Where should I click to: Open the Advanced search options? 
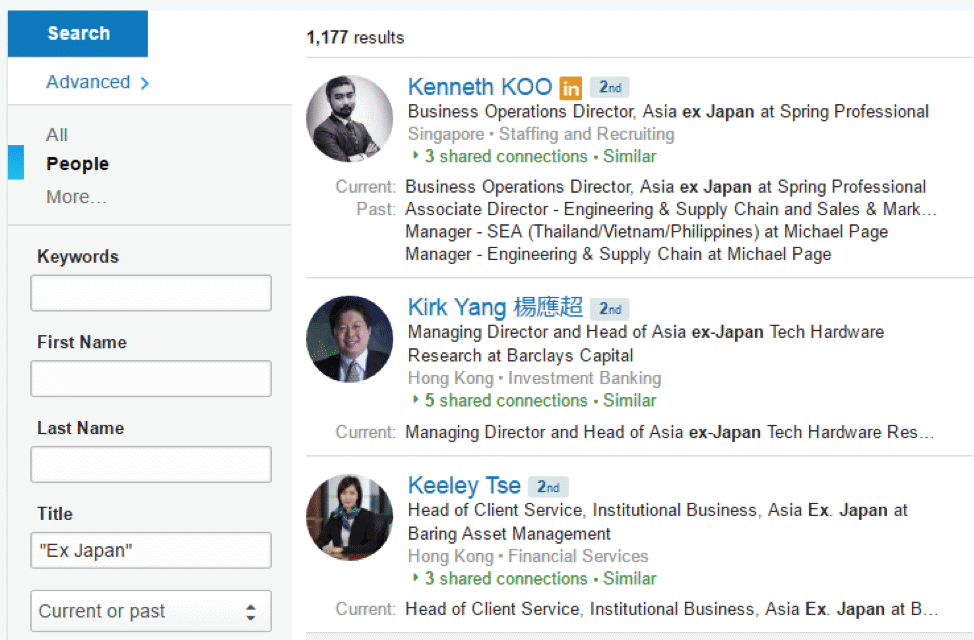tap(97, 82)
